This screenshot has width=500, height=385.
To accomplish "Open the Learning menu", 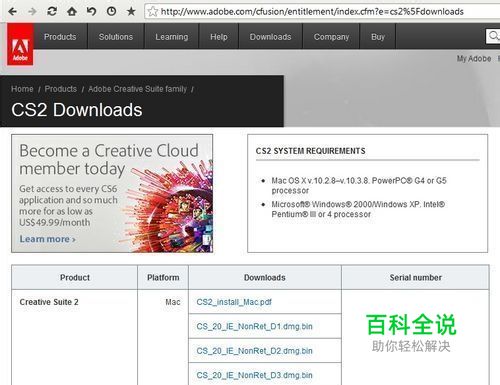I will point(172,37).
